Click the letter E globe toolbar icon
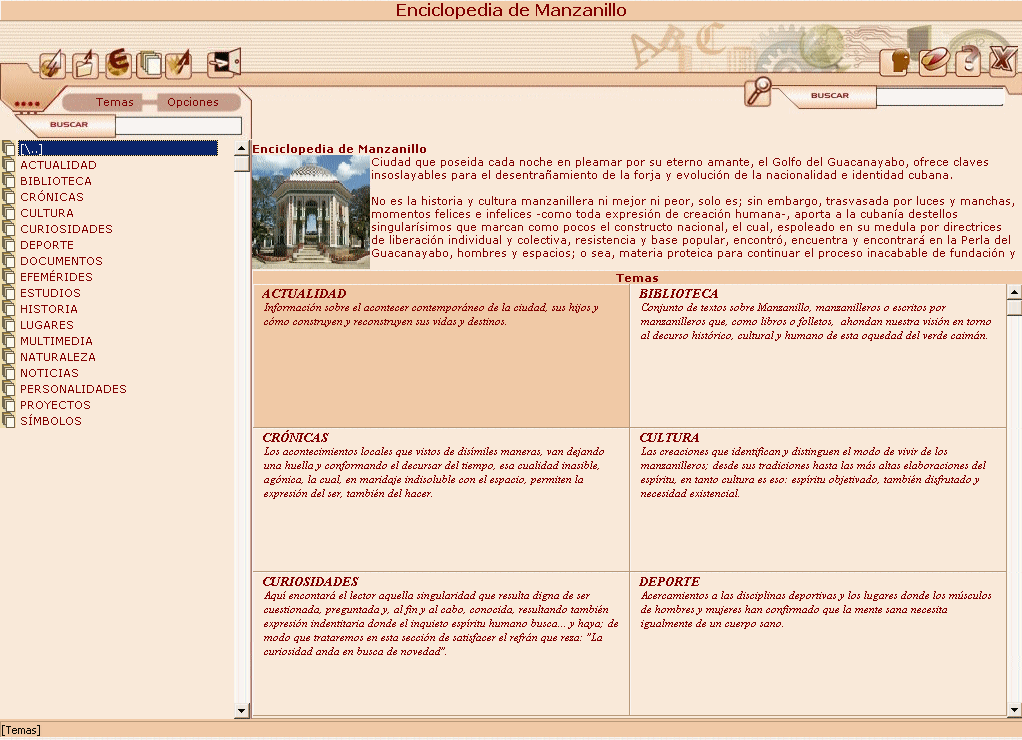Image resolution: width=1022 pixels, height=740 pixels. tap(118, 63)
